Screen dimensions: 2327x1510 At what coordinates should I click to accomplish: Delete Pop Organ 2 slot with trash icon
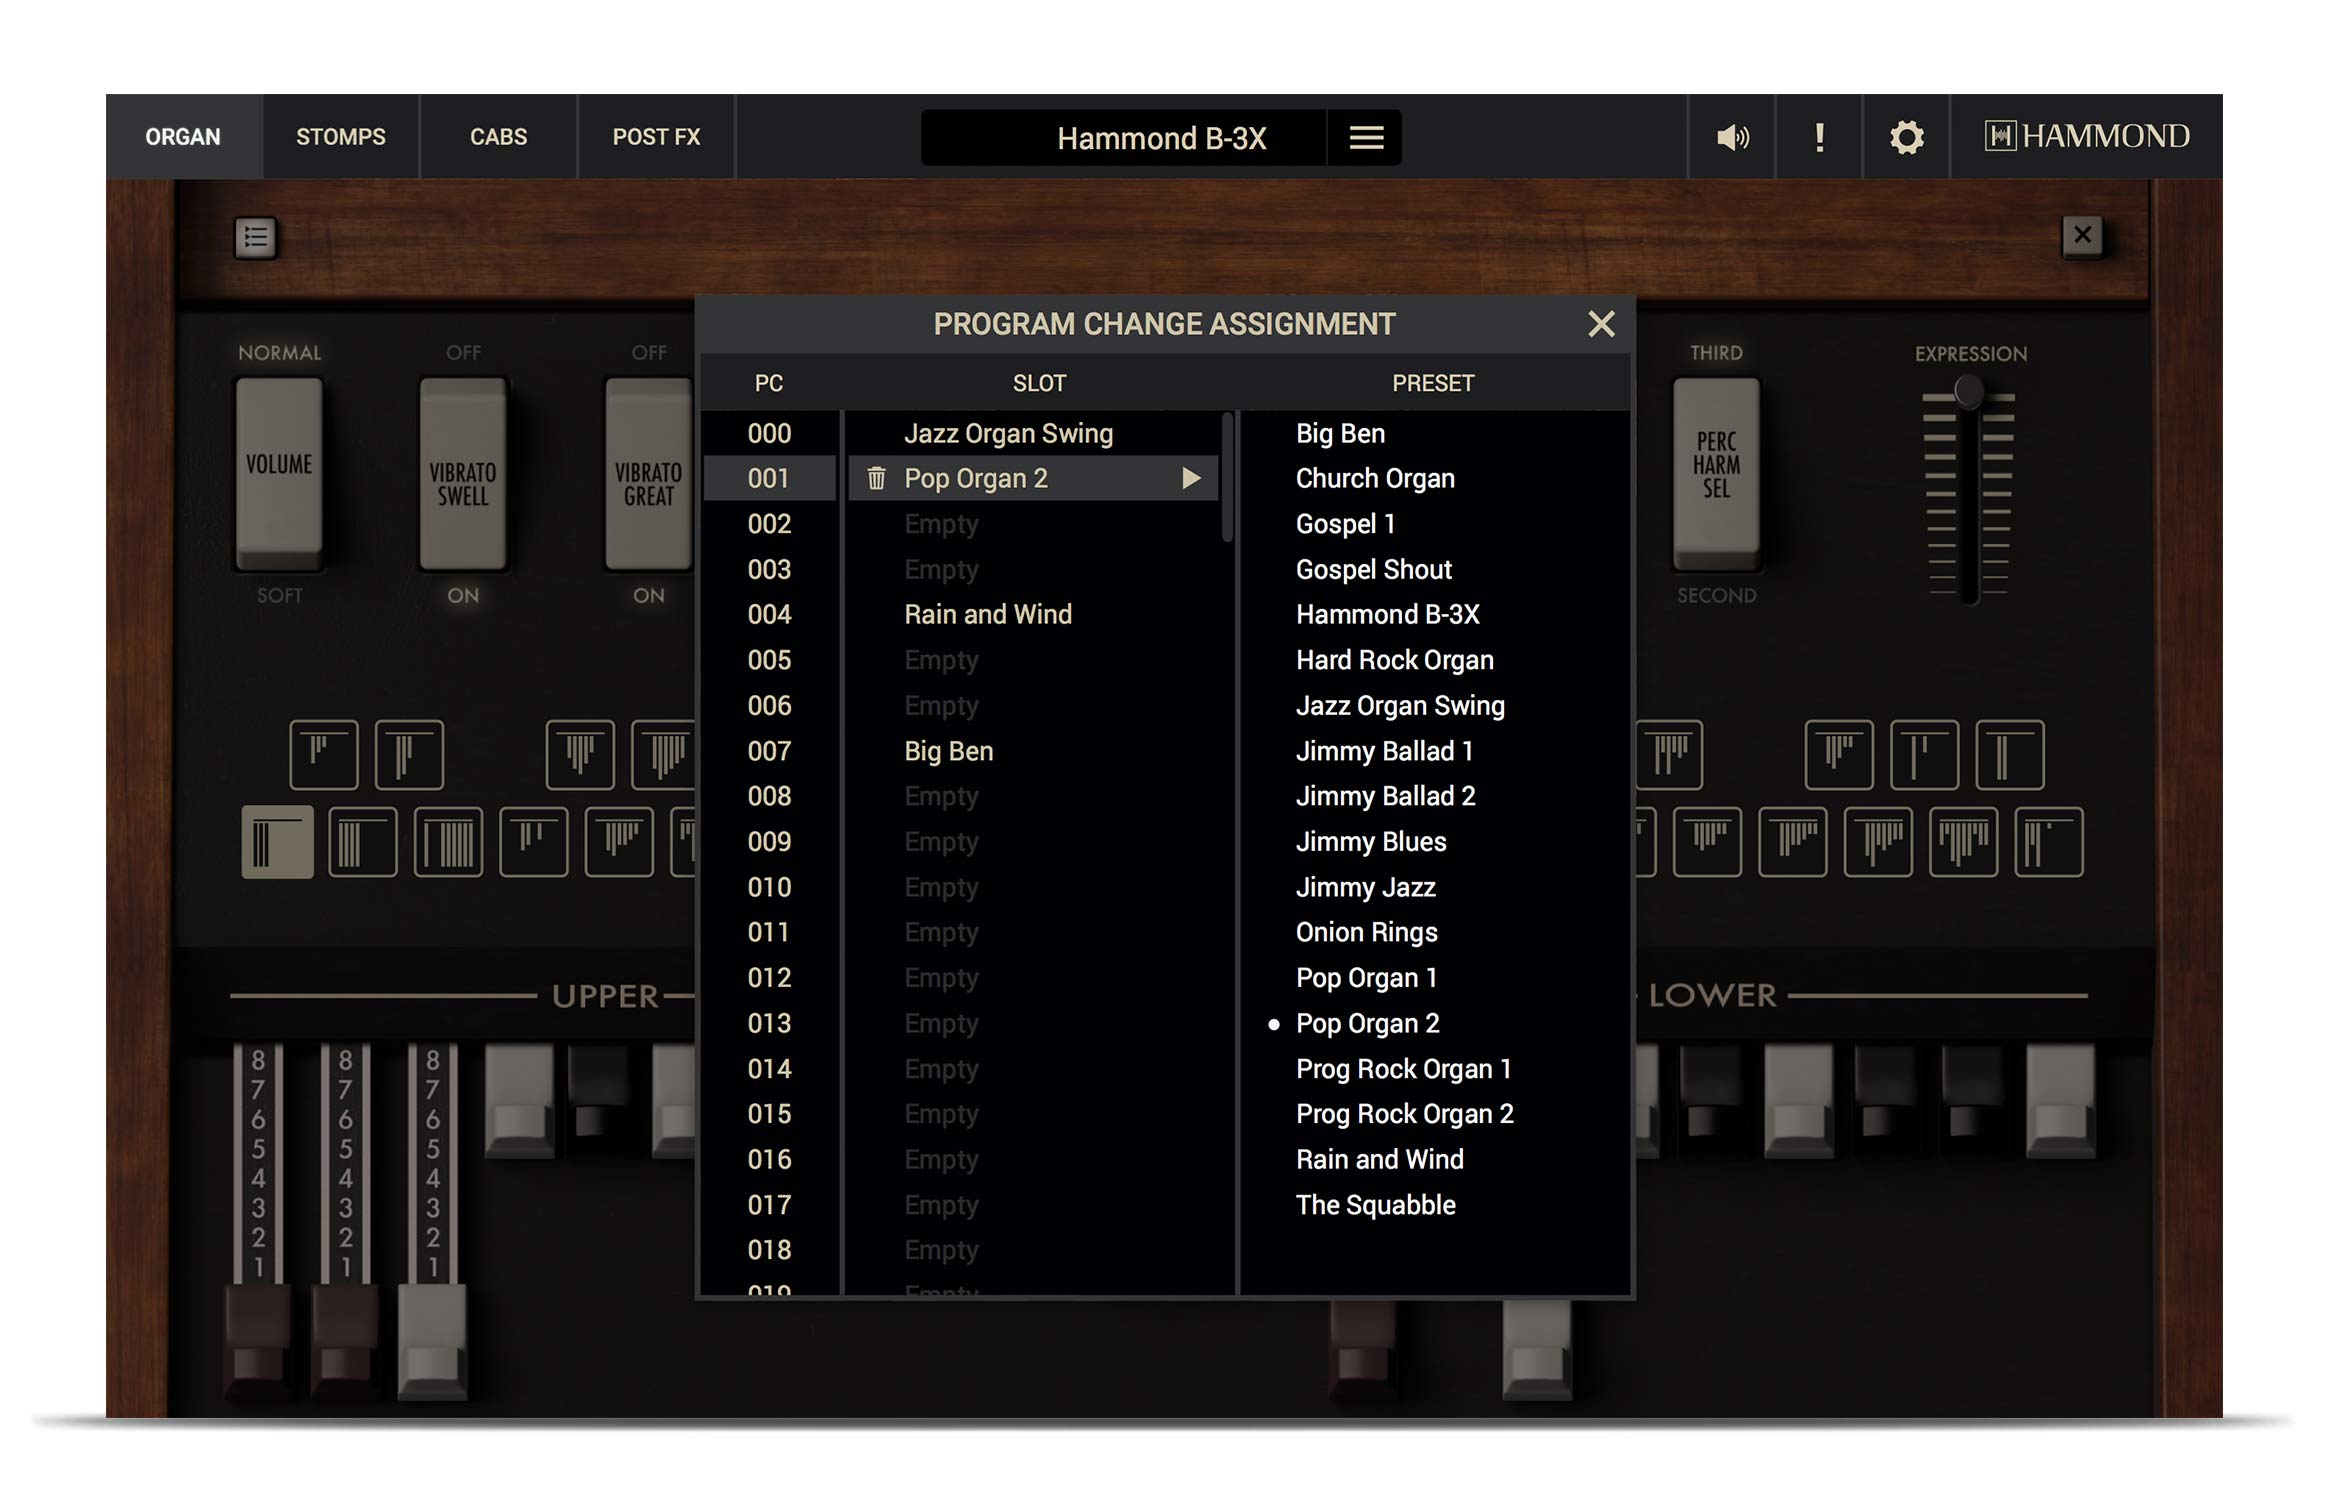point(876,478)
